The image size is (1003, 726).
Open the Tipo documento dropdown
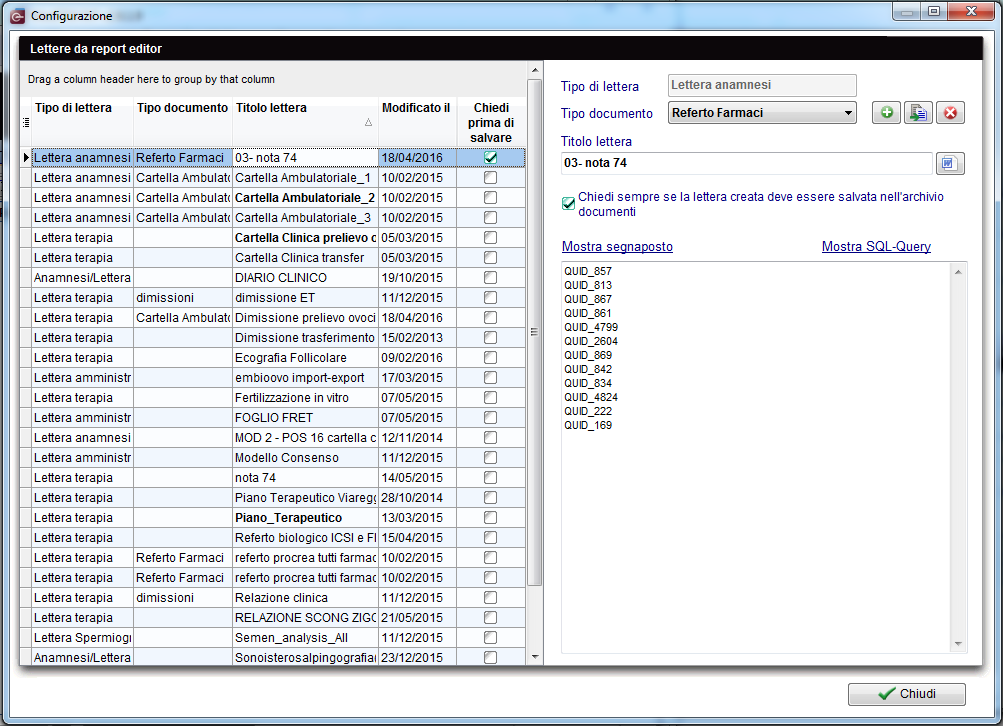pos(848,113)
